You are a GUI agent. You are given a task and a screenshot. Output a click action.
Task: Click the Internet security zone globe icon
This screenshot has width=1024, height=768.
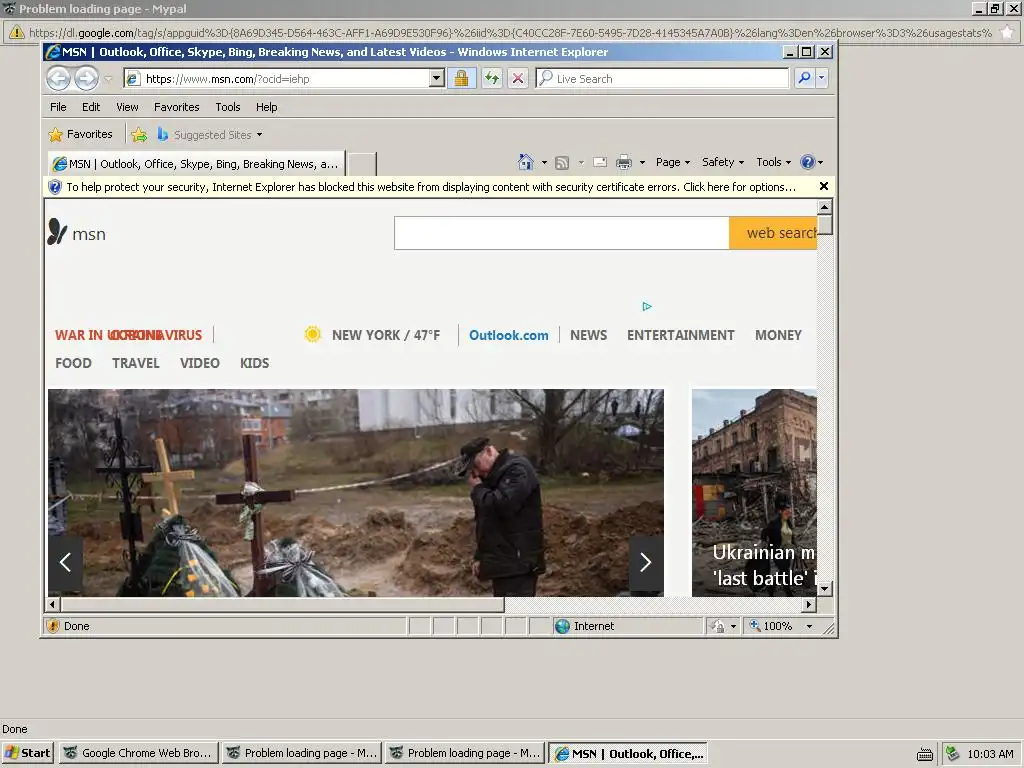(x=562, y=626)
